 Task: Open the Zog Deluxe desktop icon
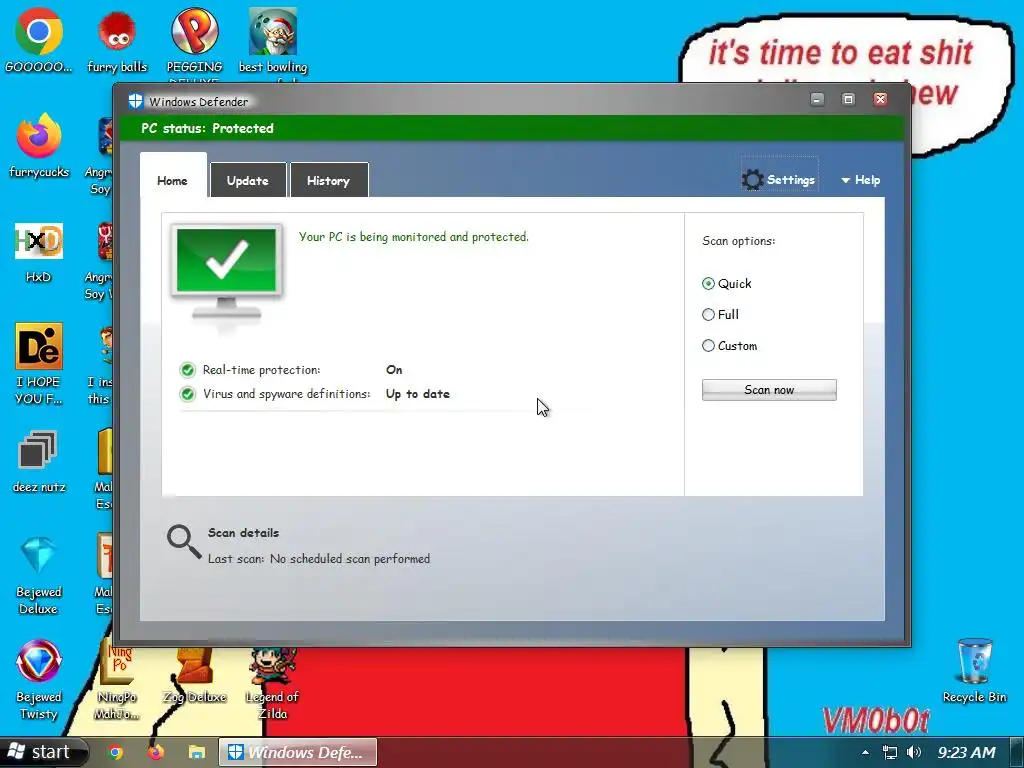[194, 676]
